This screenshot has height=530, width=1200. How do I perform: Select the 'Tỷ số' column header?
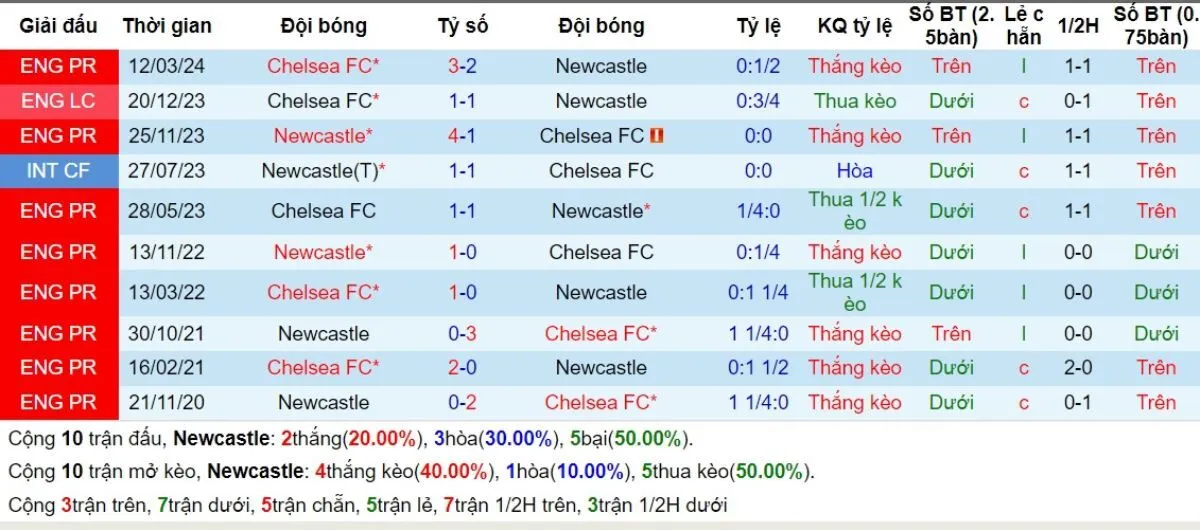coord(462,26)
